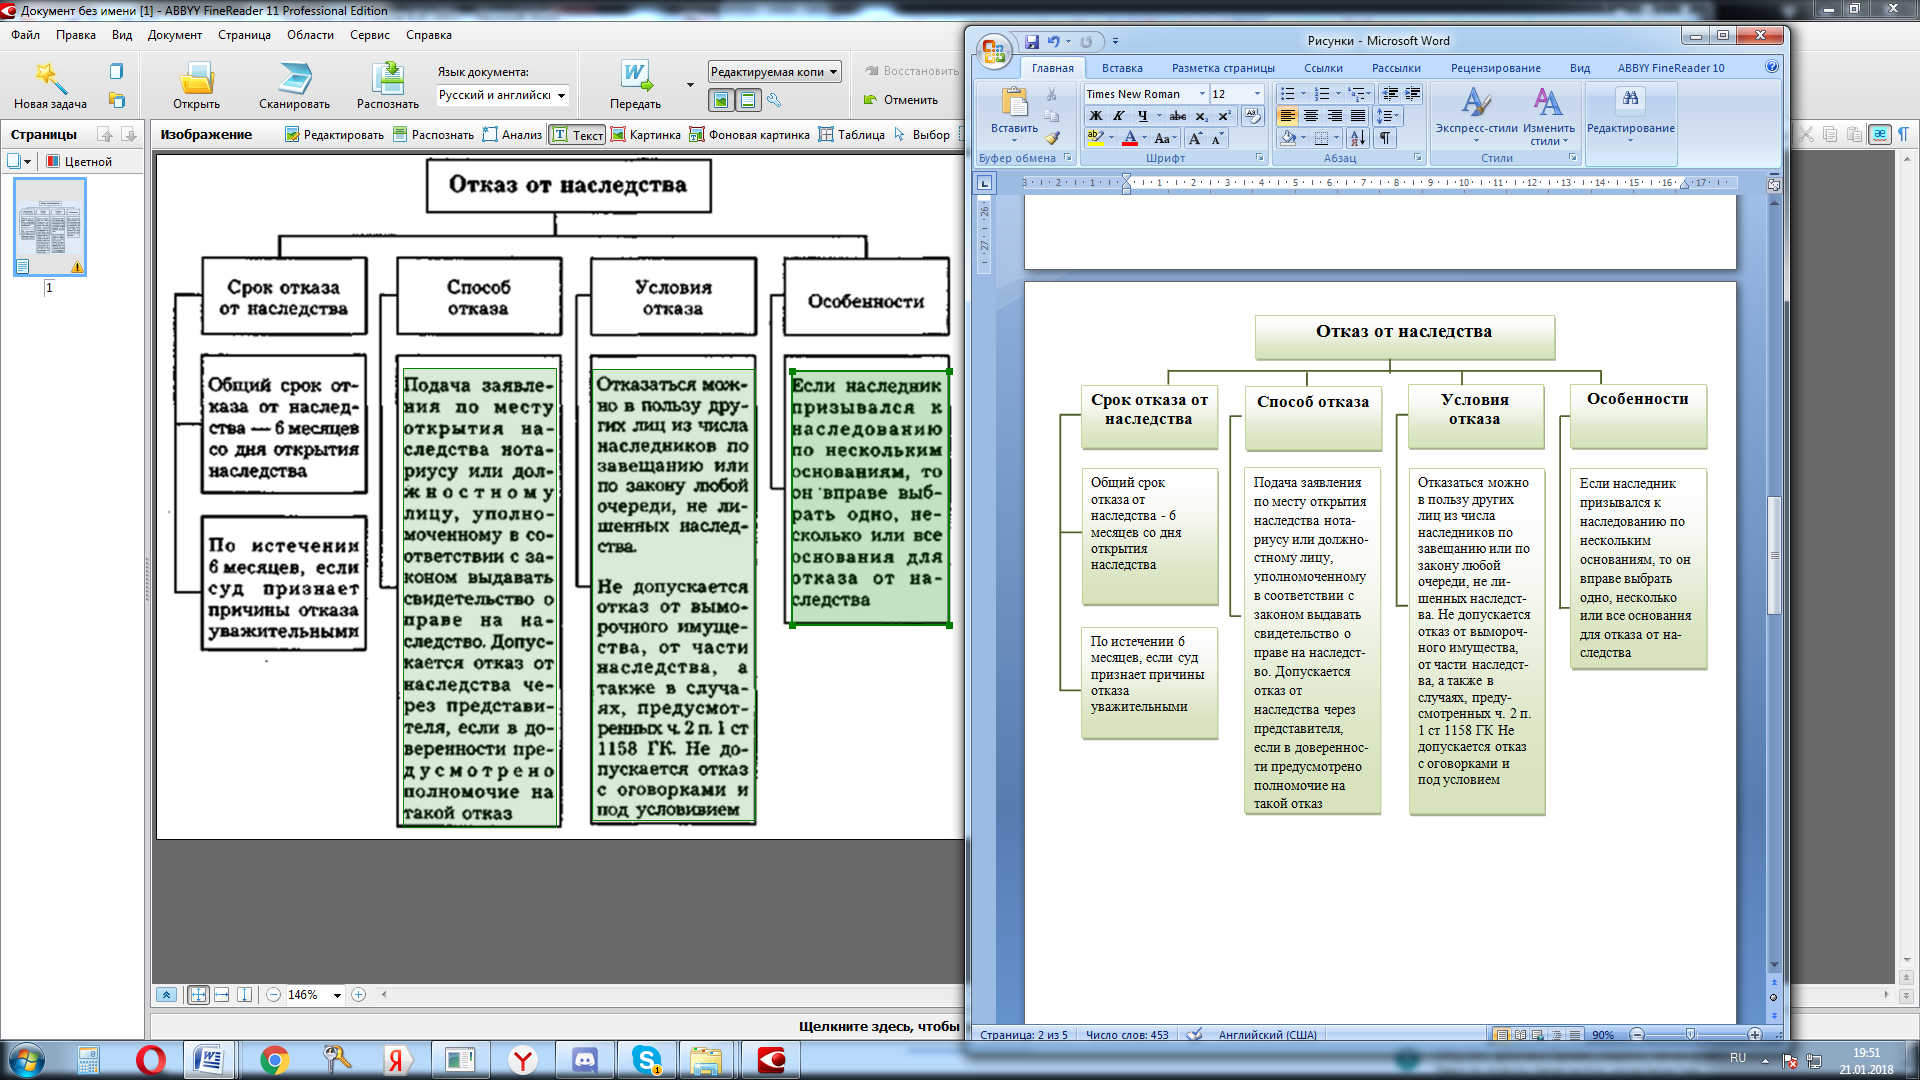Select the Таблица area tool
The width and height of the screenshot is (1920, 1080).
[851, 134]
